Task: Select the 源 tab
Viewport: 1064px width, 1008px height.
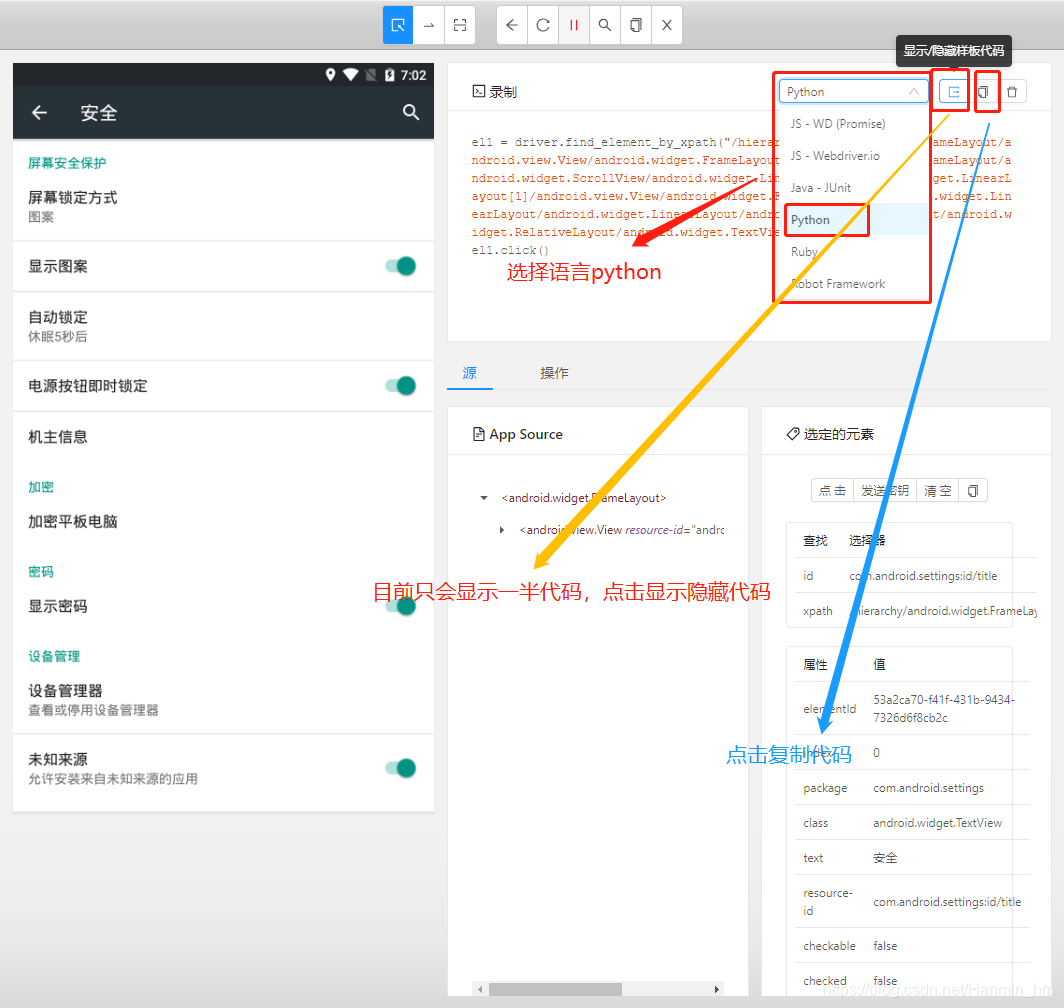Action: click(469, 372)
